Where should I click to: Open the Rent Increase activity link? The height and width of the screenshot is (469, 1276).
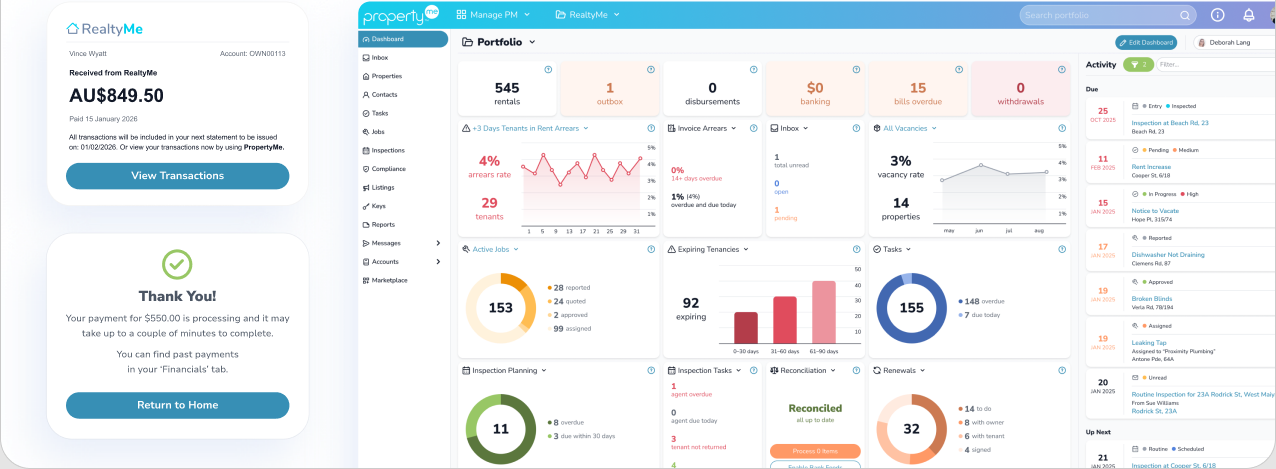pos(1151,167)
